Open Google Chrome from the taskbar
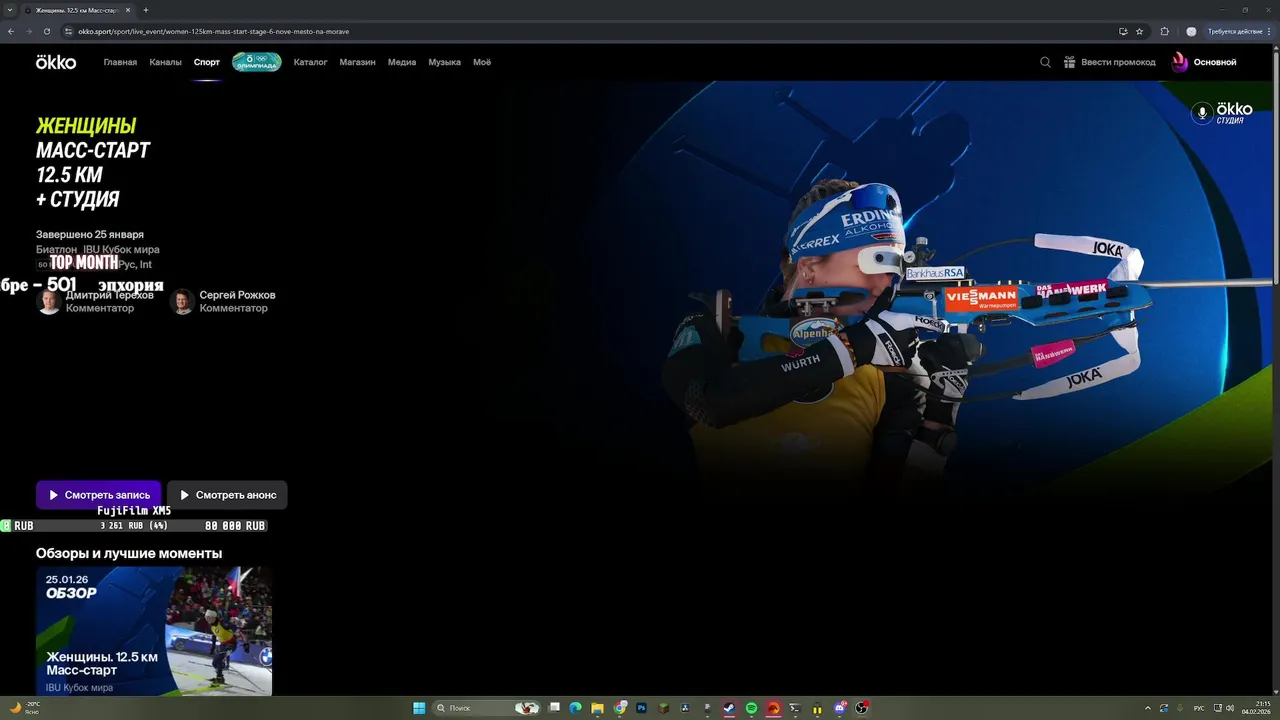The image size is (1280, 720). [x=620, y=708]
